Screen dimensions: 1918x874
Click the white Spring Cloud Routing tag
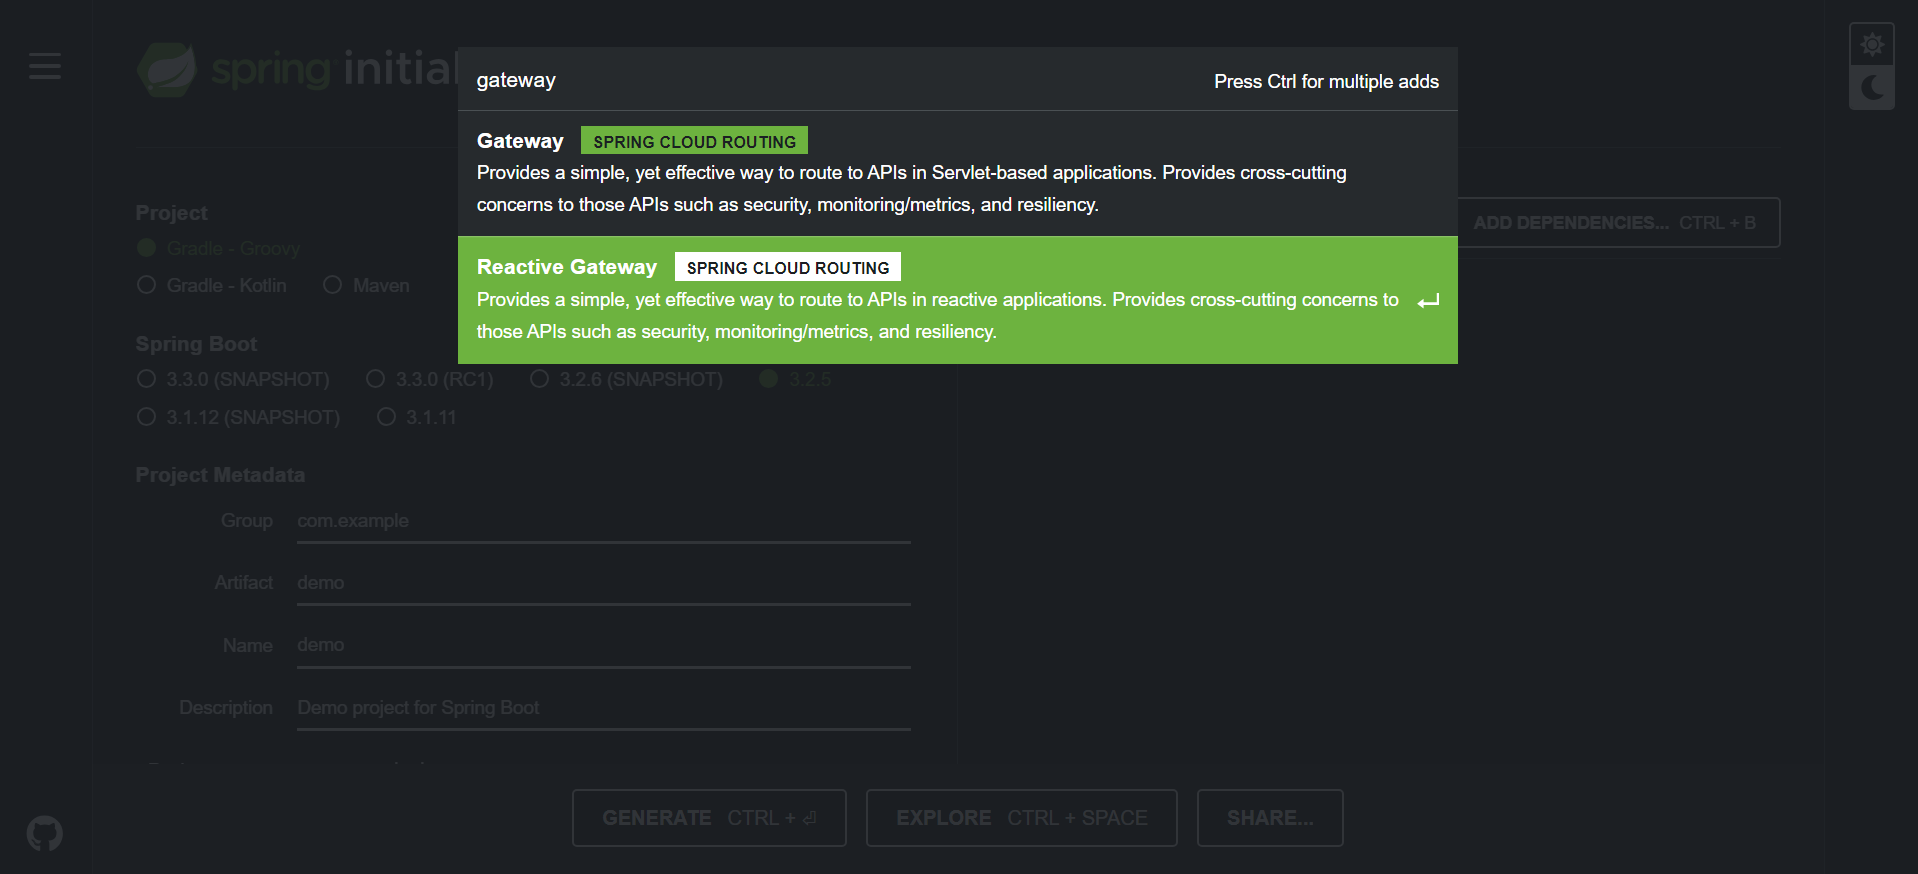click(788, 267)
